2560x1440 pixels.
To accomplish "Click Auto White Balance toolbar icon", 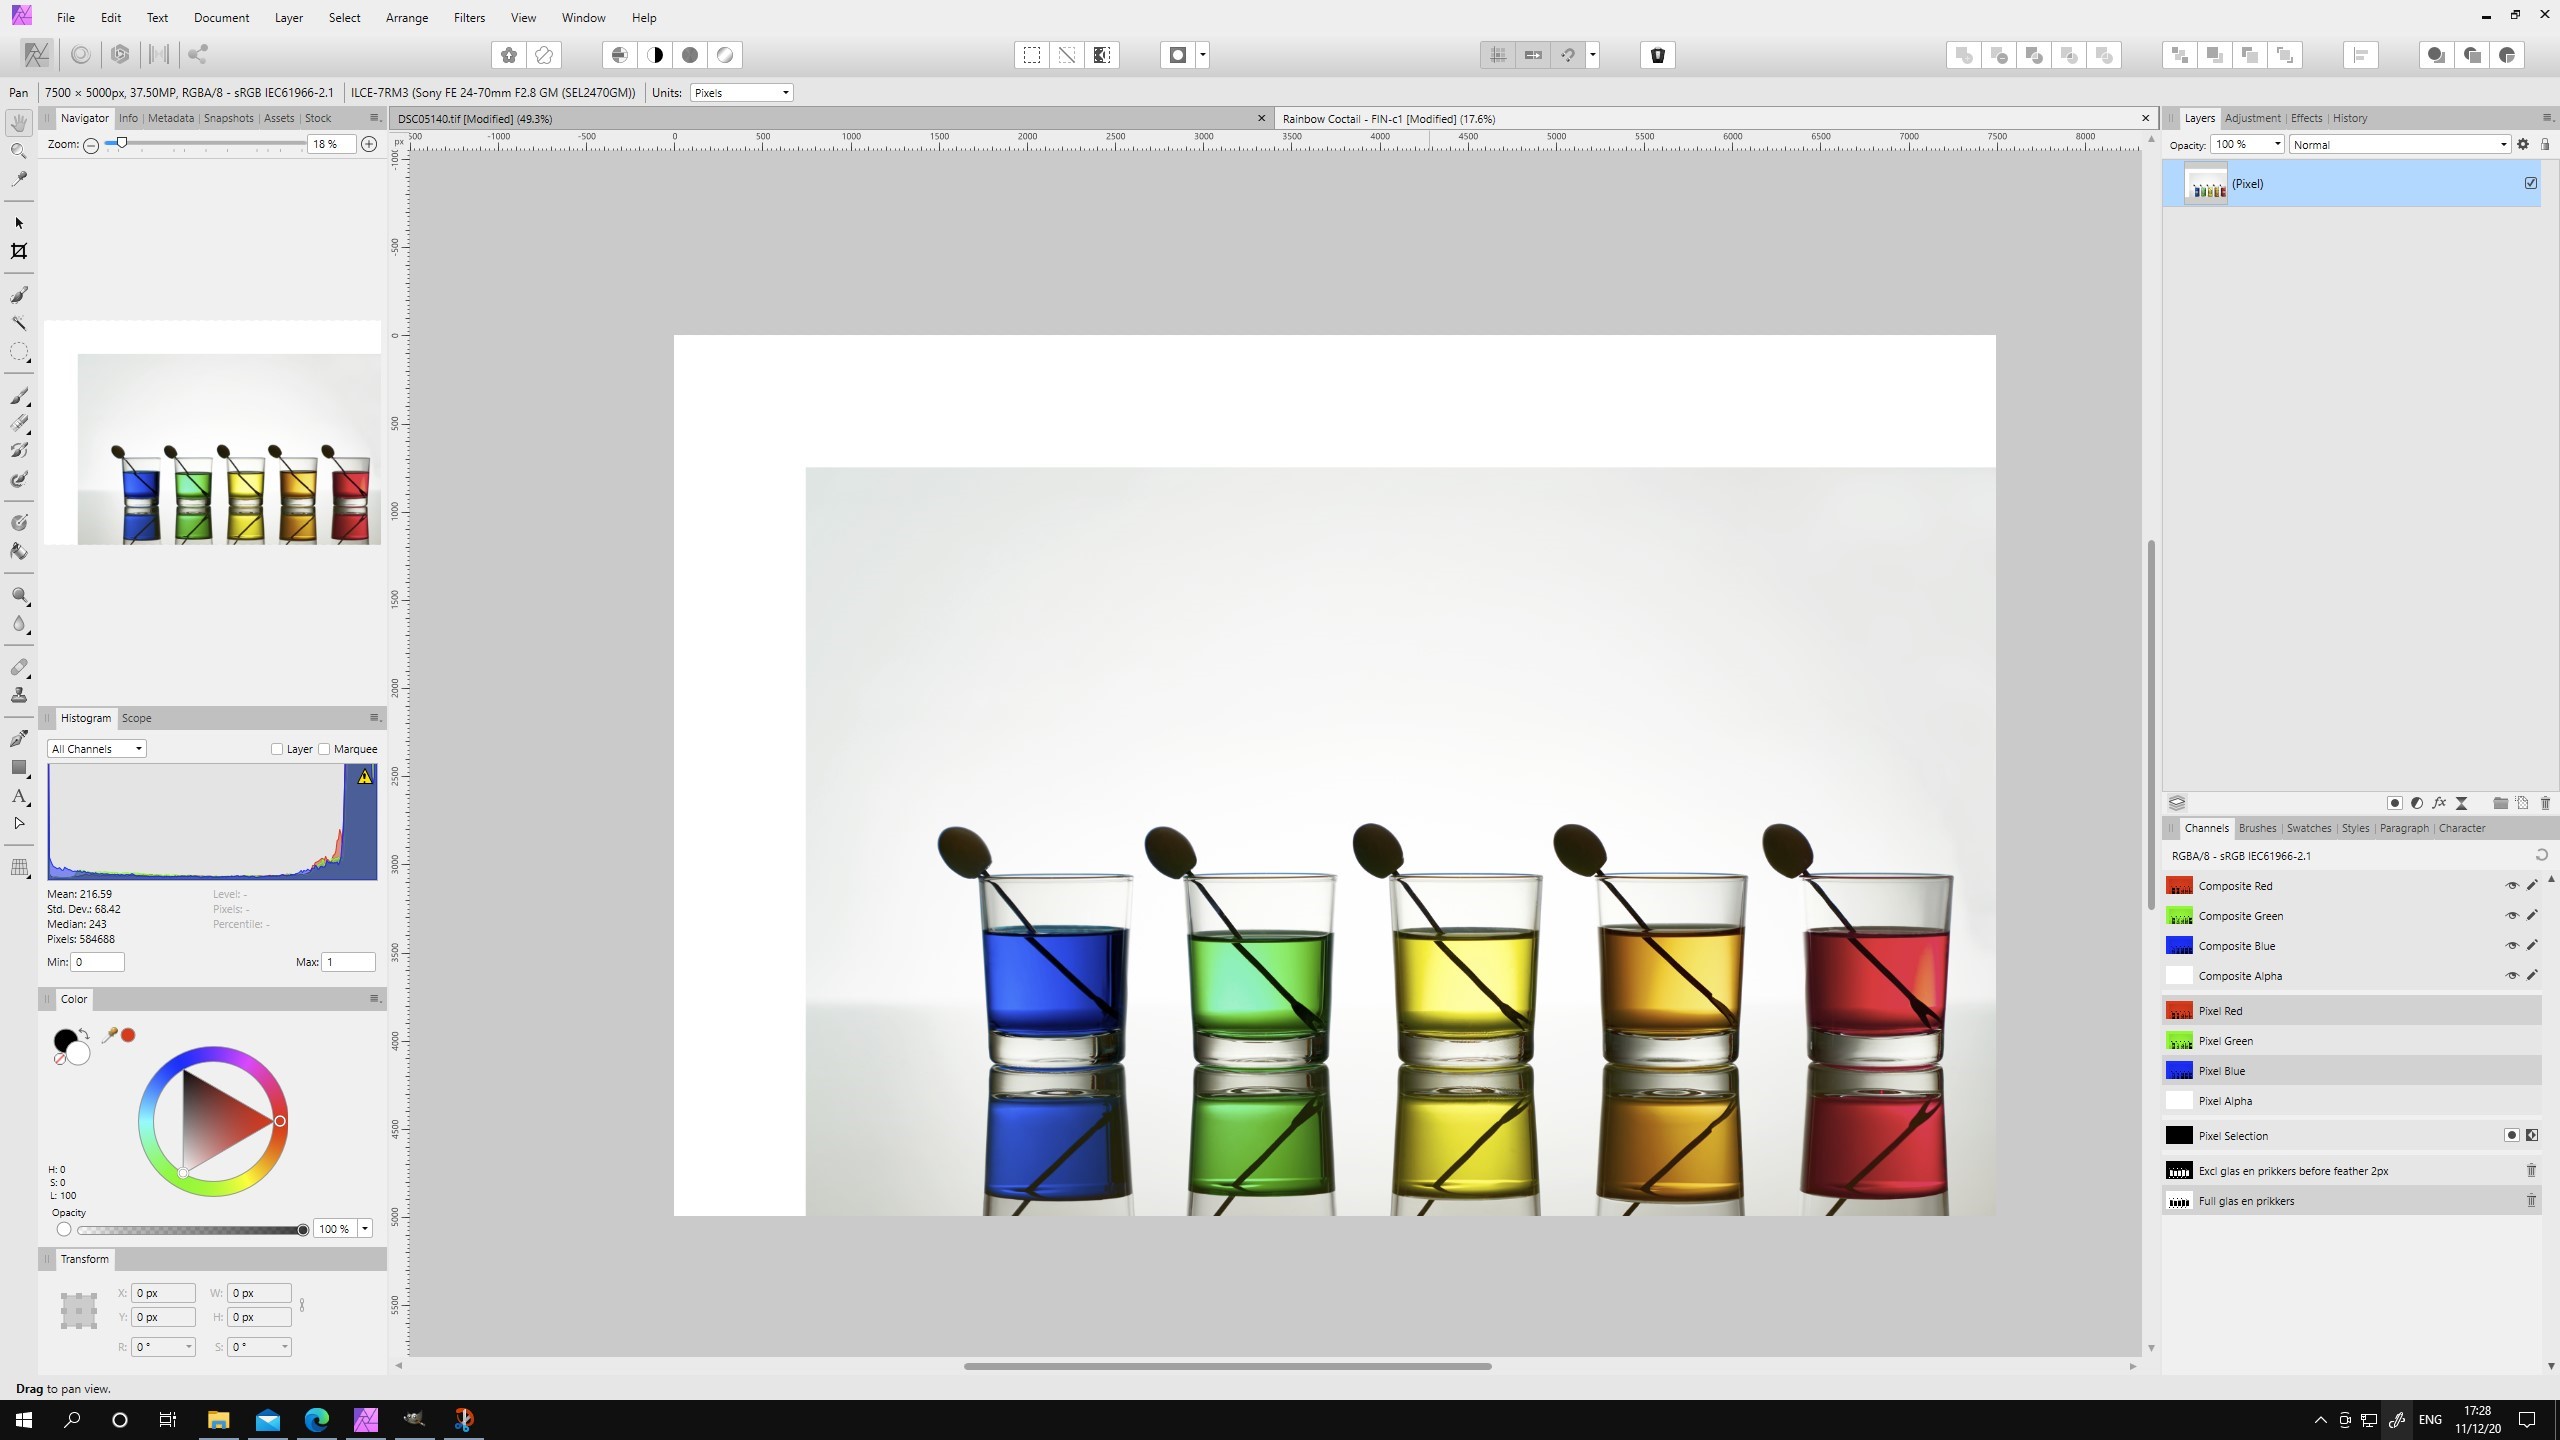I will point(725,55).
